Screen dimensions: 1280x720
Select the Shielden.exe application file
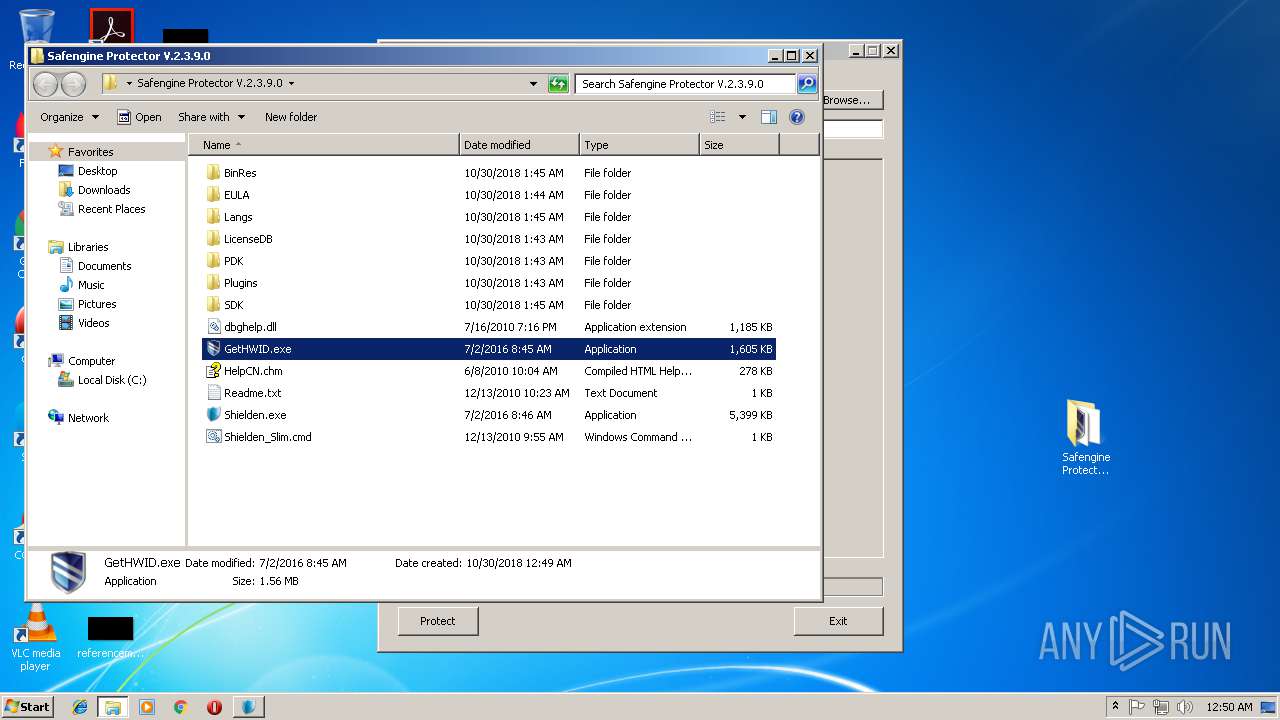pyautogui.click(x=255, y=415)
